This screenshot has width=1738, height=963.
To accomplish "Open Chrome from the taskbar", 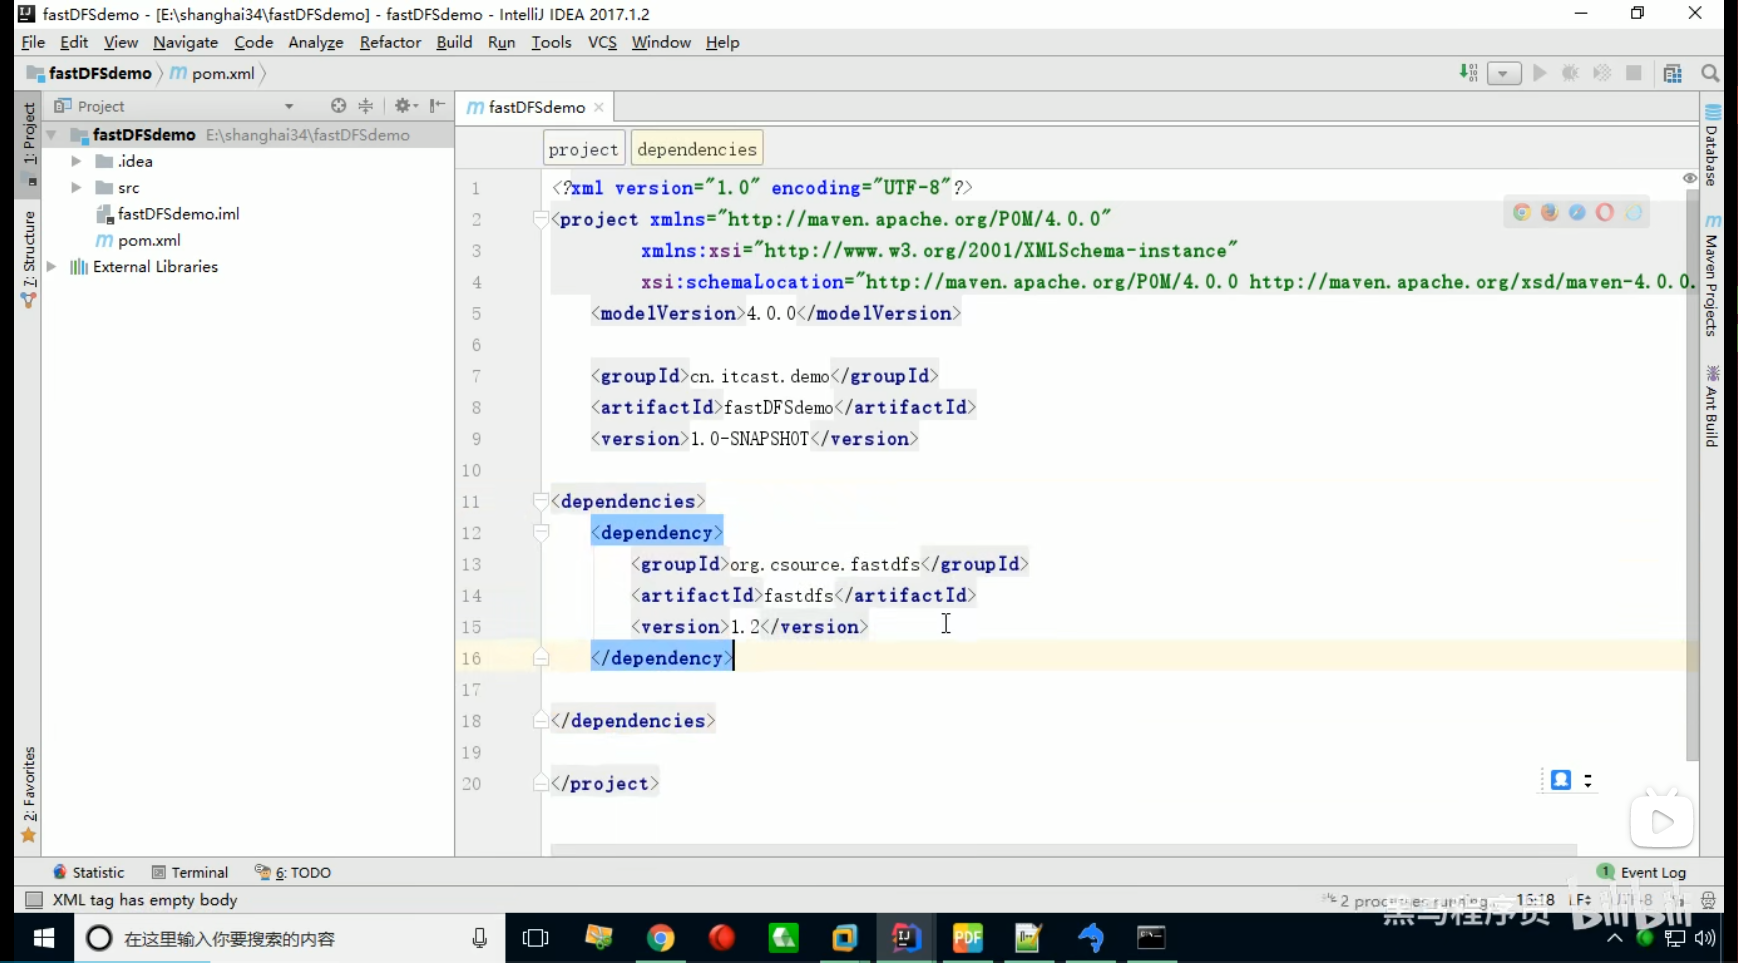I will click(660, 938).
